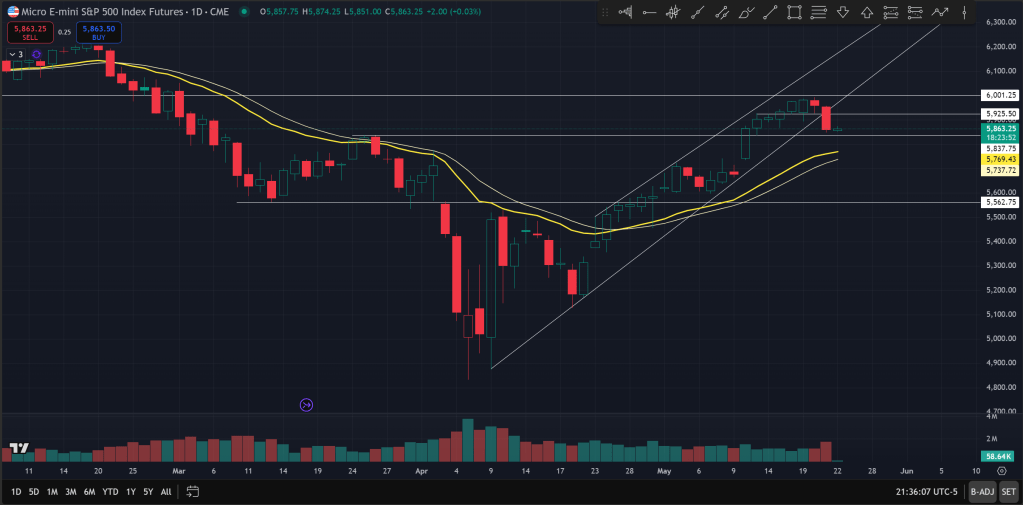Screen dimensions: 1023x505
Task: Toggle the SET settlement price option
Action: pos(1008,492)
